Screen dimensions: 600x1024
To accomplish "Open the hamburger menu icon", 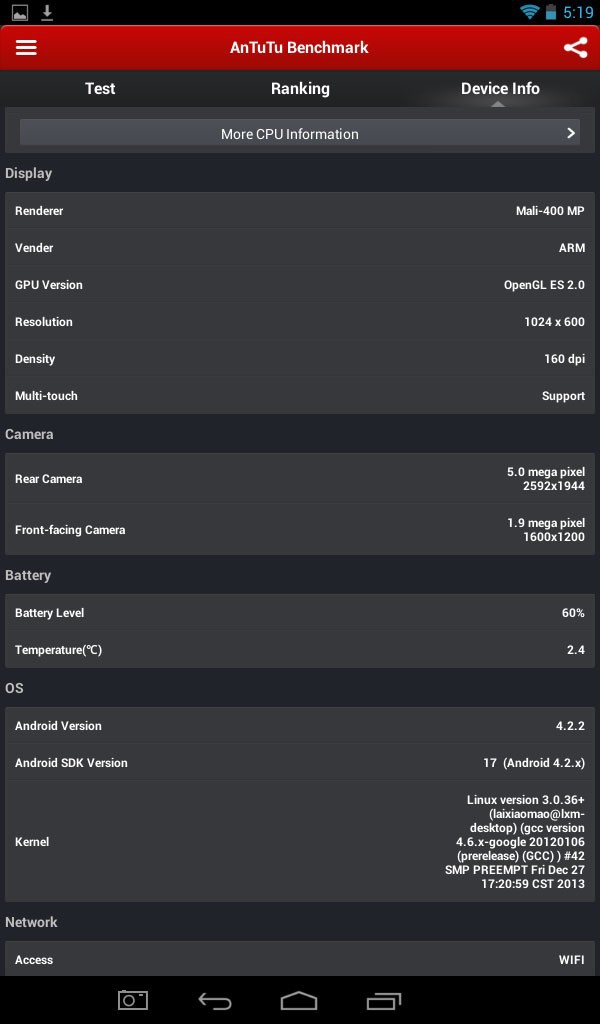I will click(26, 48).
